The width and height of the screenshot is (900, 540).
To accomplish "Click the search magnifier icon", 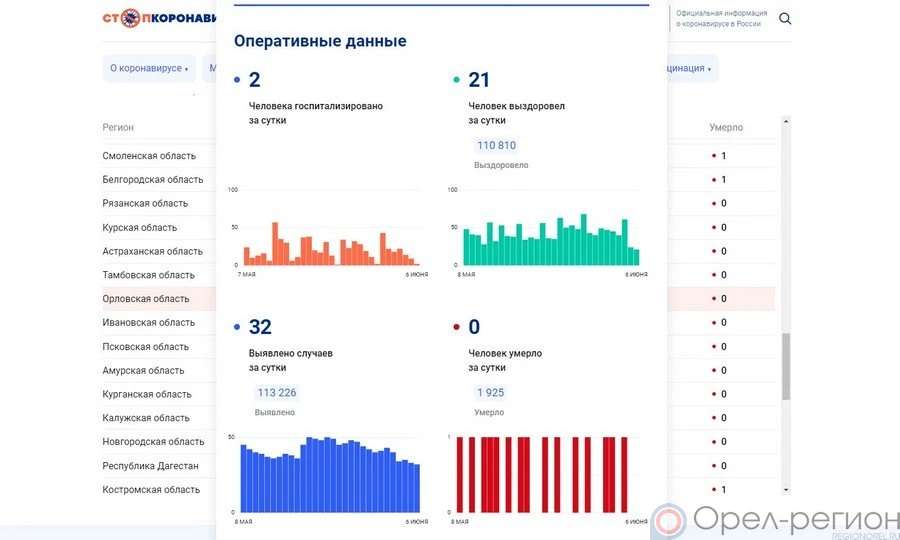I will click(x=785, y=18).
